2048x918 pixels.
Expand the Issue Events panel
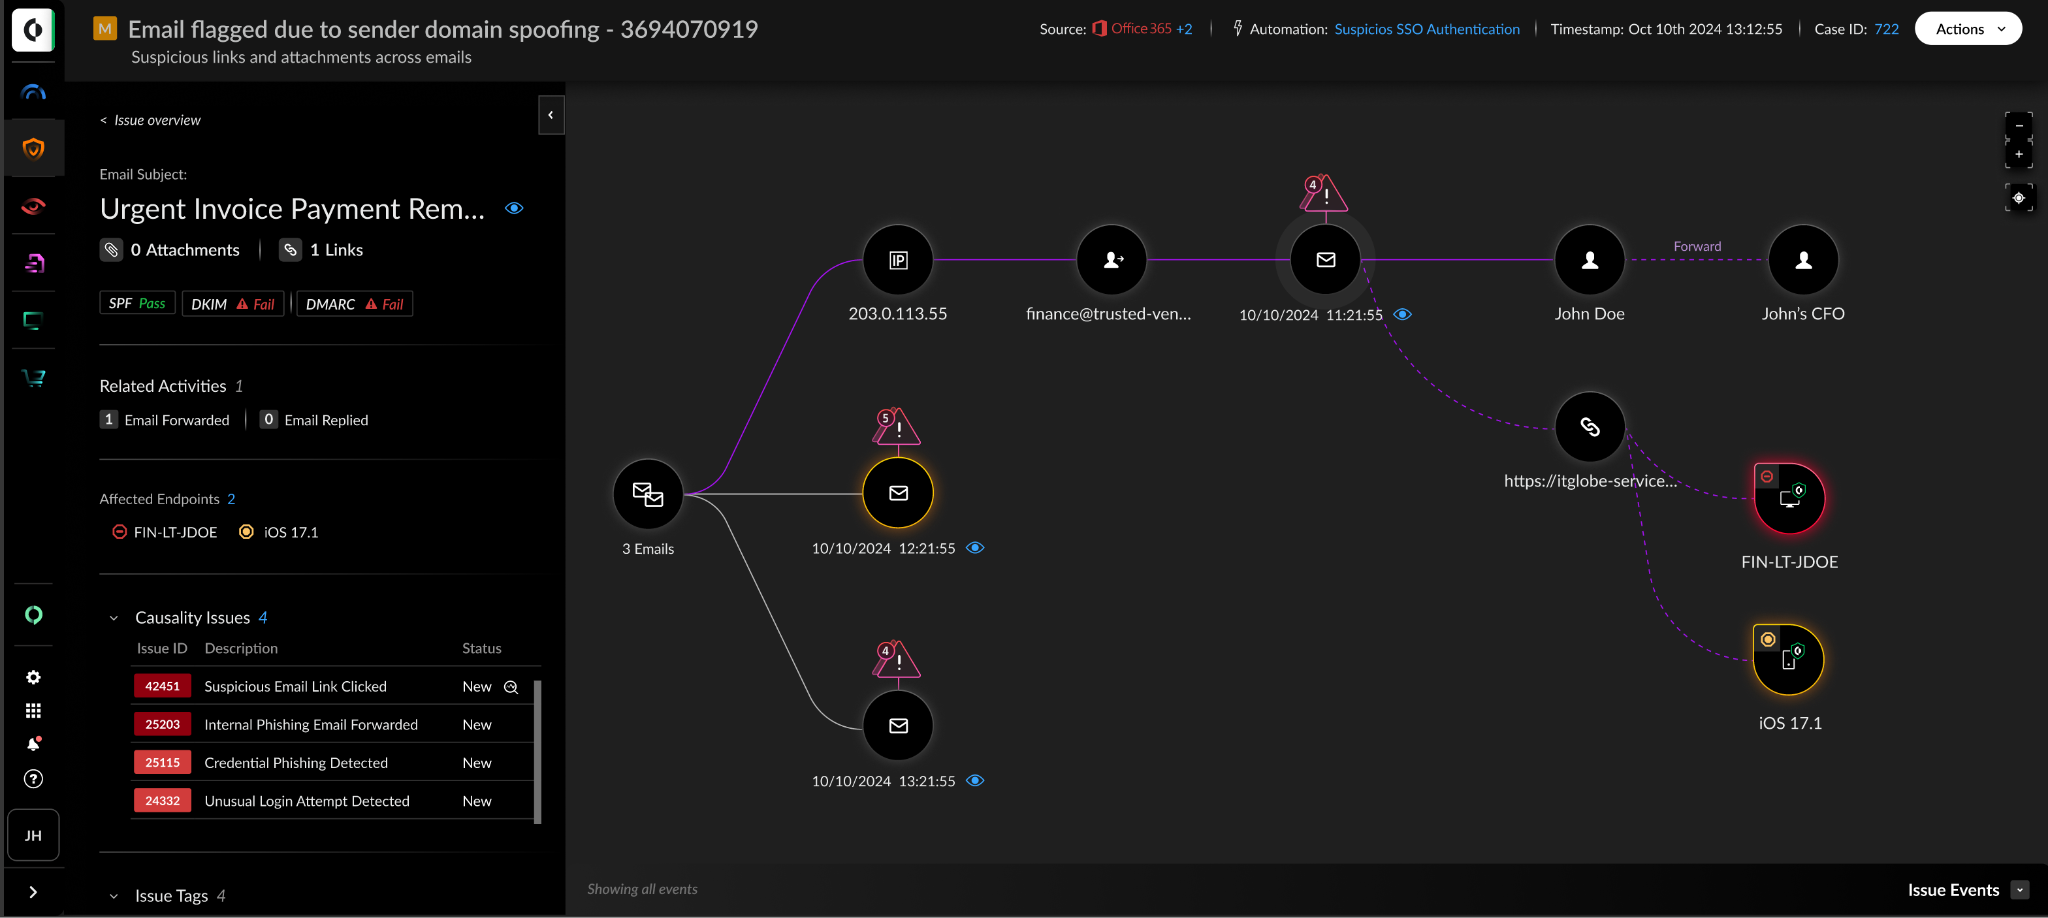[2020, 890]
